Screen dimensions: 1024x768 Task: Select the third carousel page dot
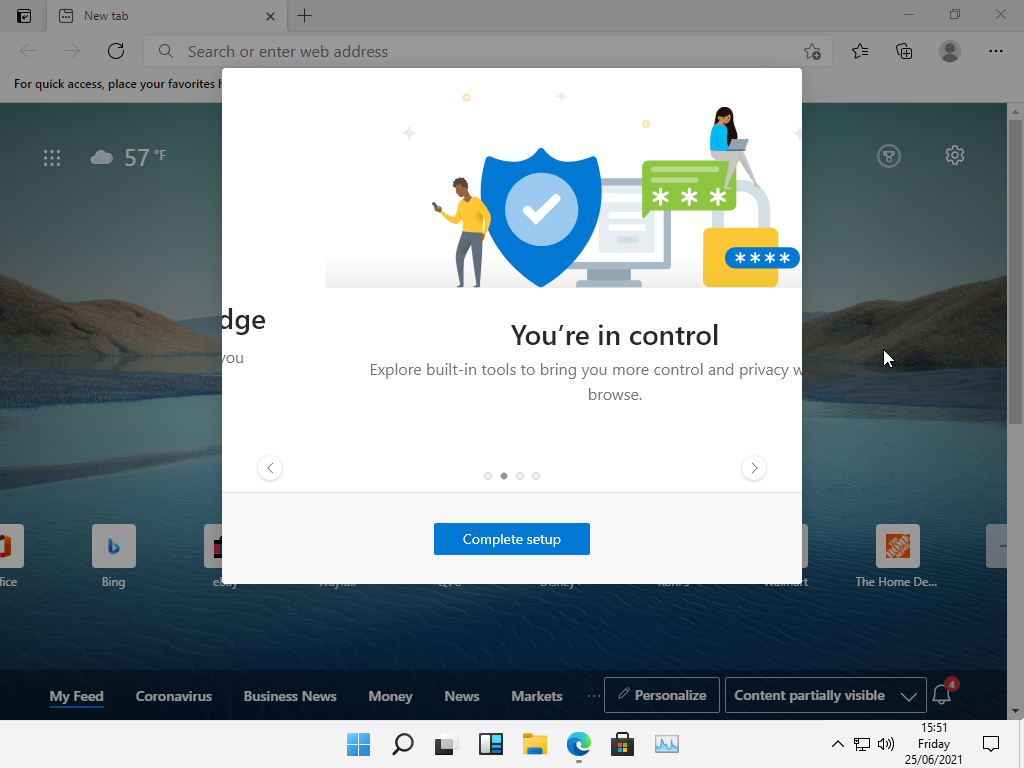point(520,476)
